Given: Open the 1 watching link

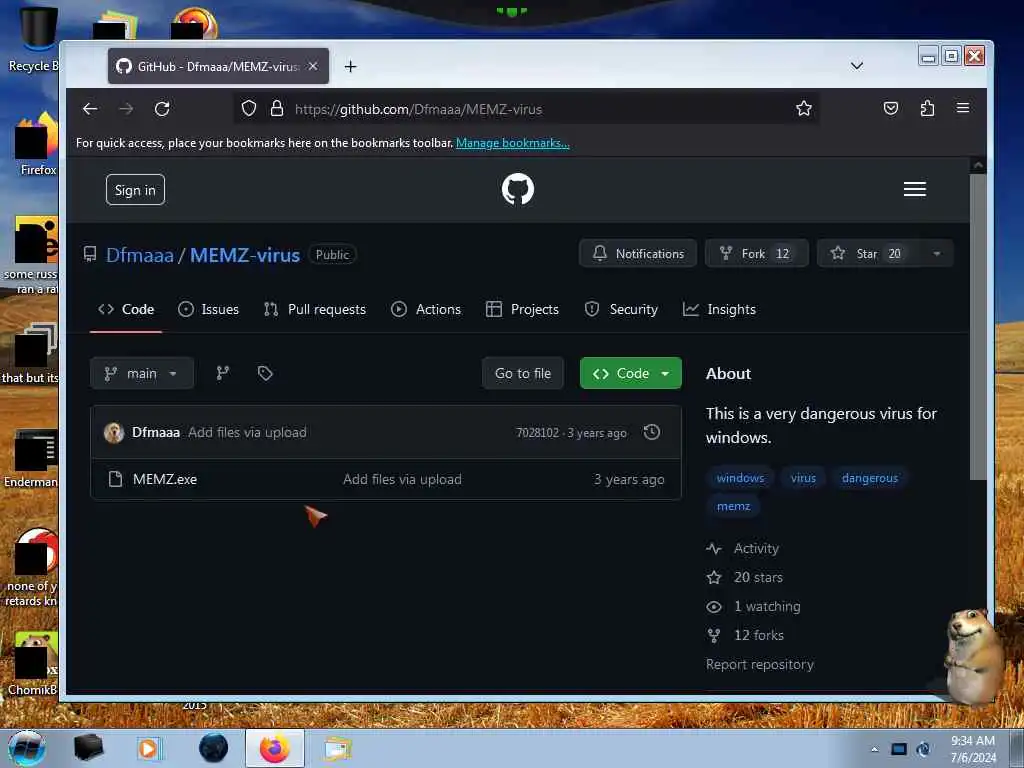Looking at the screenshot, I should pos(753,606).
